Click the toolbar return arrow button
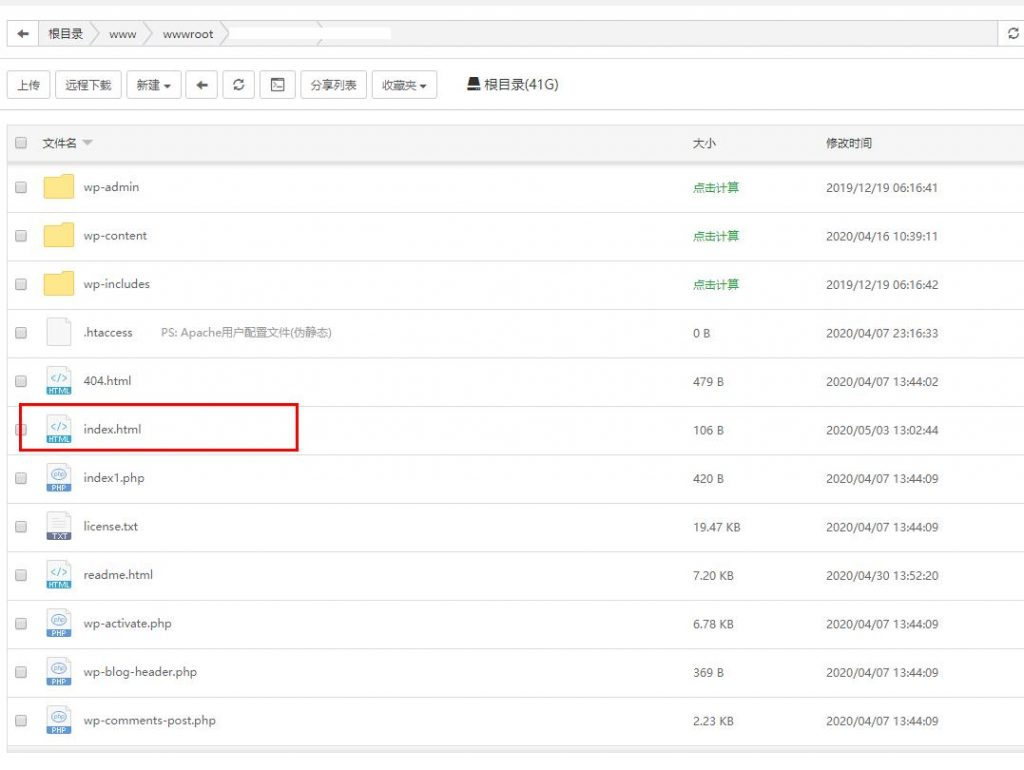 (x=201, y=85)
